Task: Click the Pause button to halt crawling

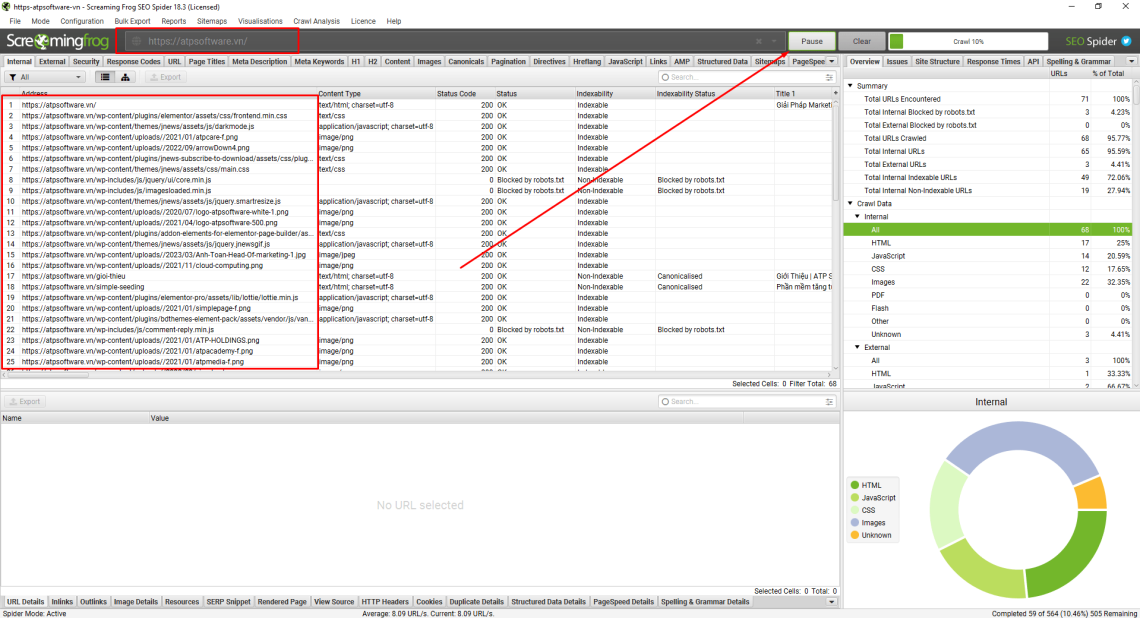Action: [811, 41]
